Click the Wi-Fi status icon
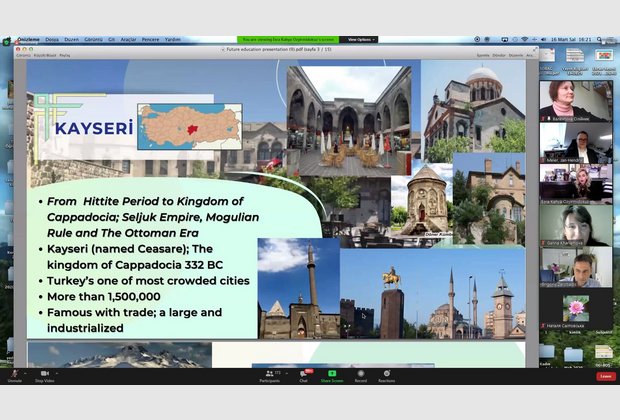 (525, 40)
